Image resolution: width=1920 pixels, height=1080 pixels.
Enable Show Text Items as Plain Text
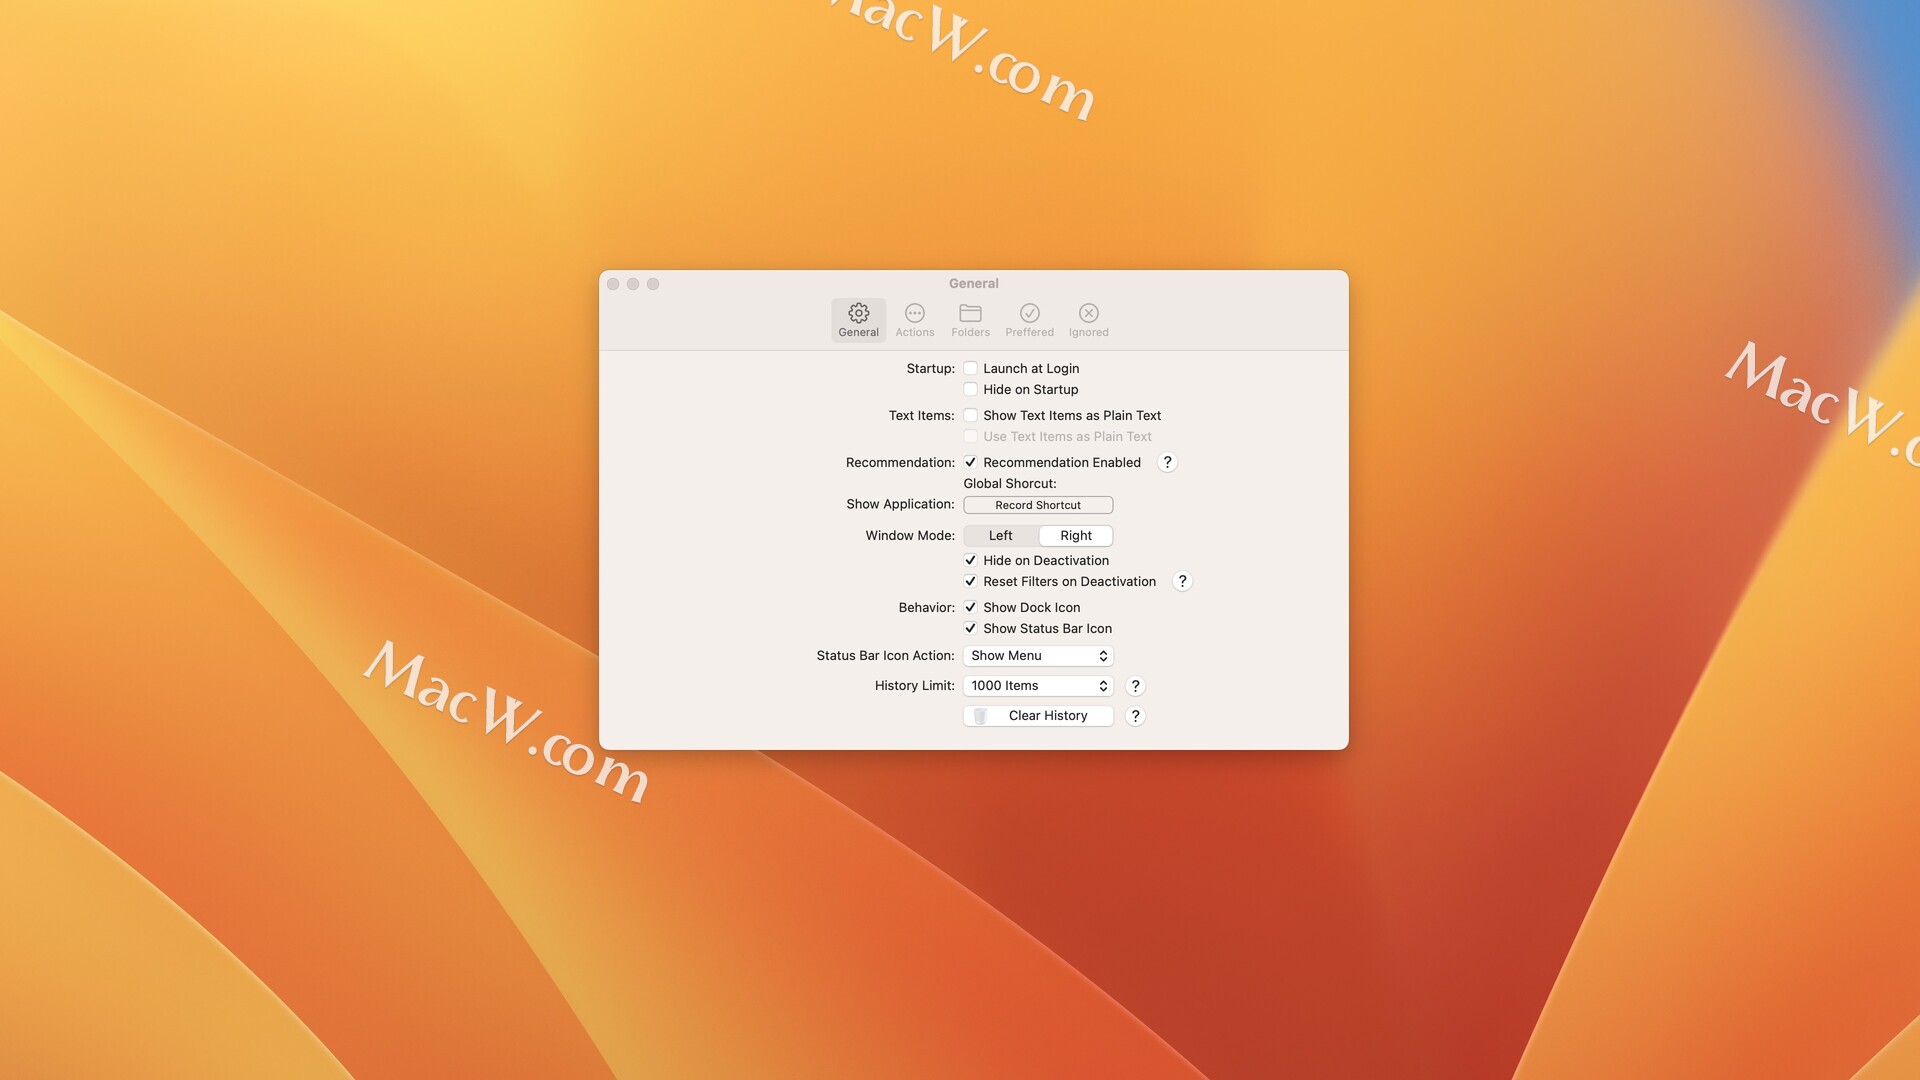(970, 415)
